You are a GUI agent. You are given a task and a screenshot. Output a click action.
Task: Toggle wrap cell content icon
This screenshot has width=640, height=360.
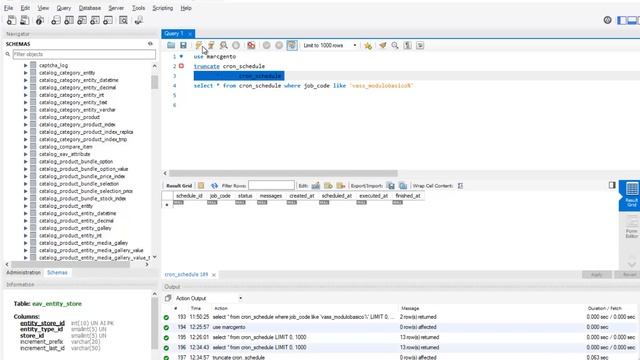(x=460, y=186)
